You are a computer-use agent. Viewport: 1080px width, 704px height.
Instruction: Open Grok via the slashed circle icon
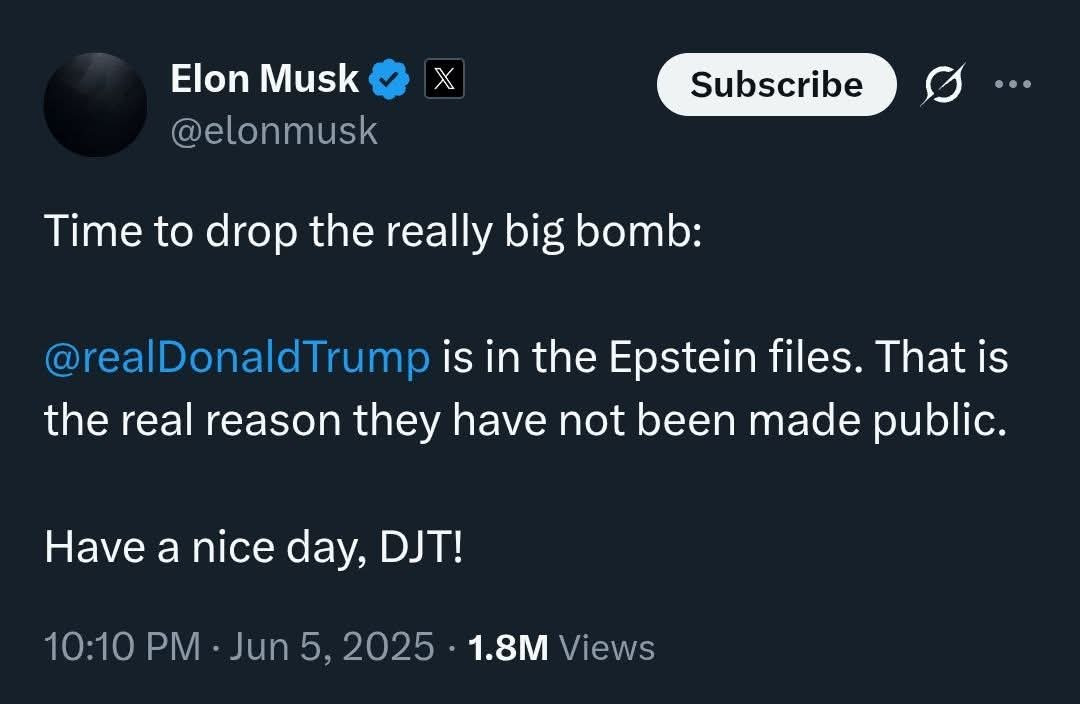(x=941, y=86)
